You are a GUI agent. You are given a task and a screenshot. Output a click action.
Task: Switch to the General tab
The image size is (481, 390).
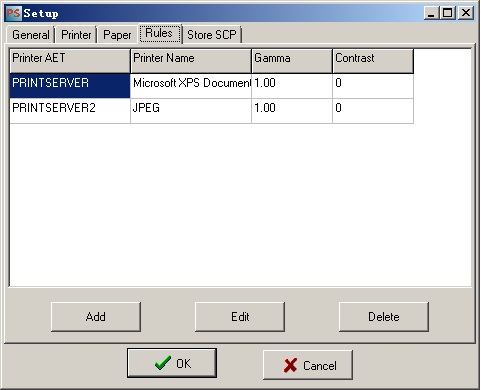coord(31,35)
